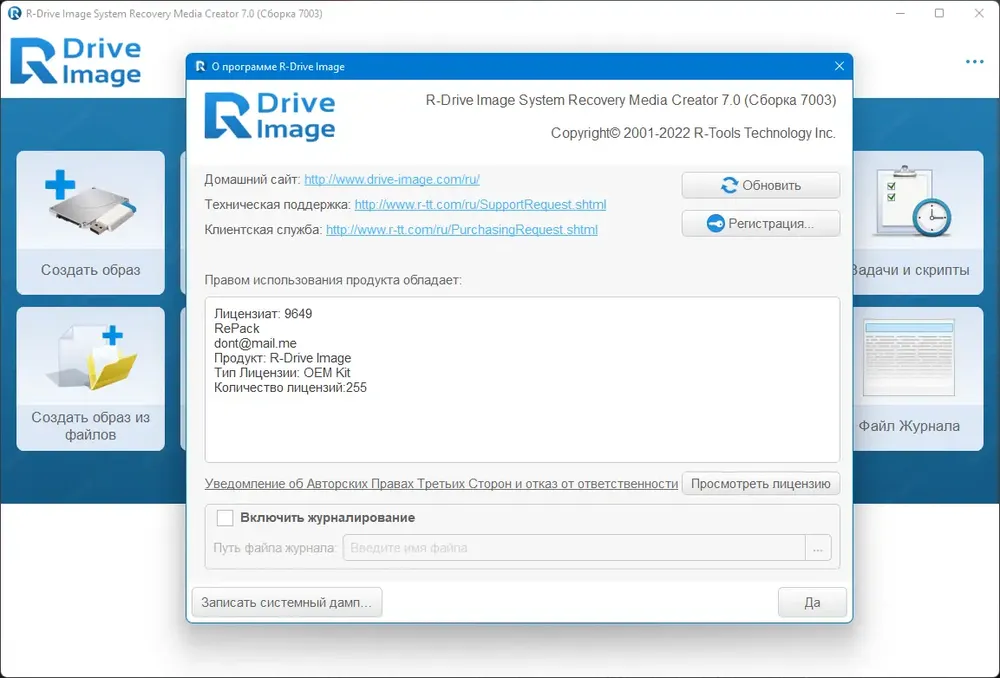This screenshot has width=1000, height=678.
Task: Enable the Включить журналирование checkbox
Action: pos(224,518)
